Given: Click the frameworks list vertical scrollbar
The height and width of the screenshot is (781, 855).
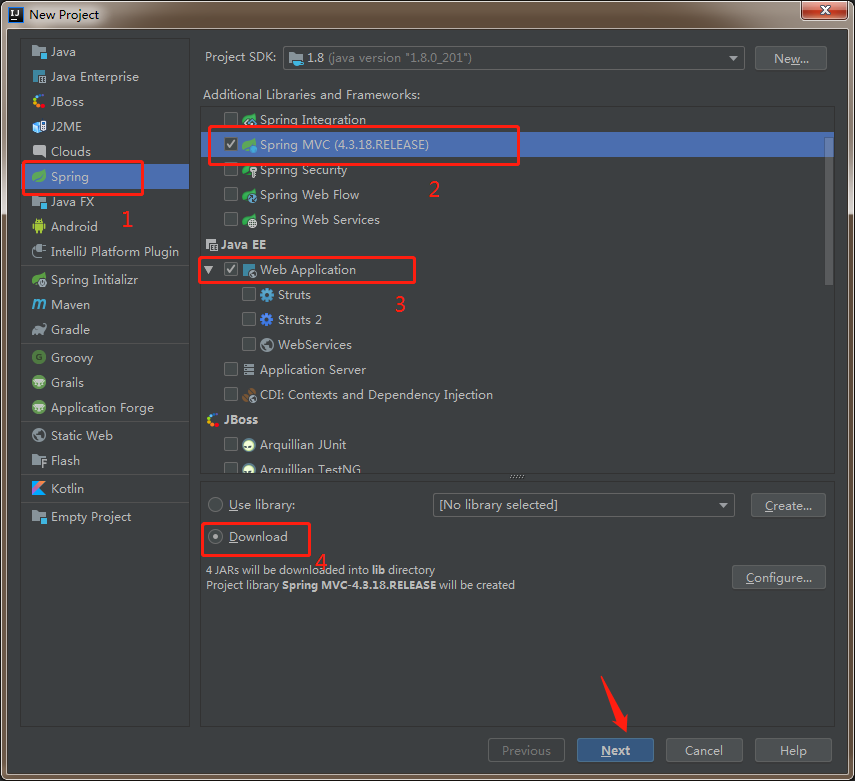Looking at the screenshot, I should (829, 211).
